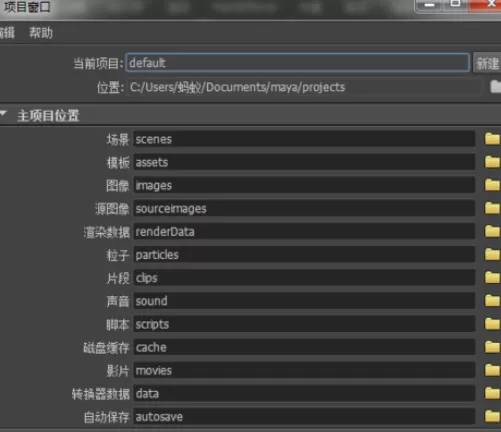
Task: Edit the 转换器数据 data field
Action: [x=304, y=393]
